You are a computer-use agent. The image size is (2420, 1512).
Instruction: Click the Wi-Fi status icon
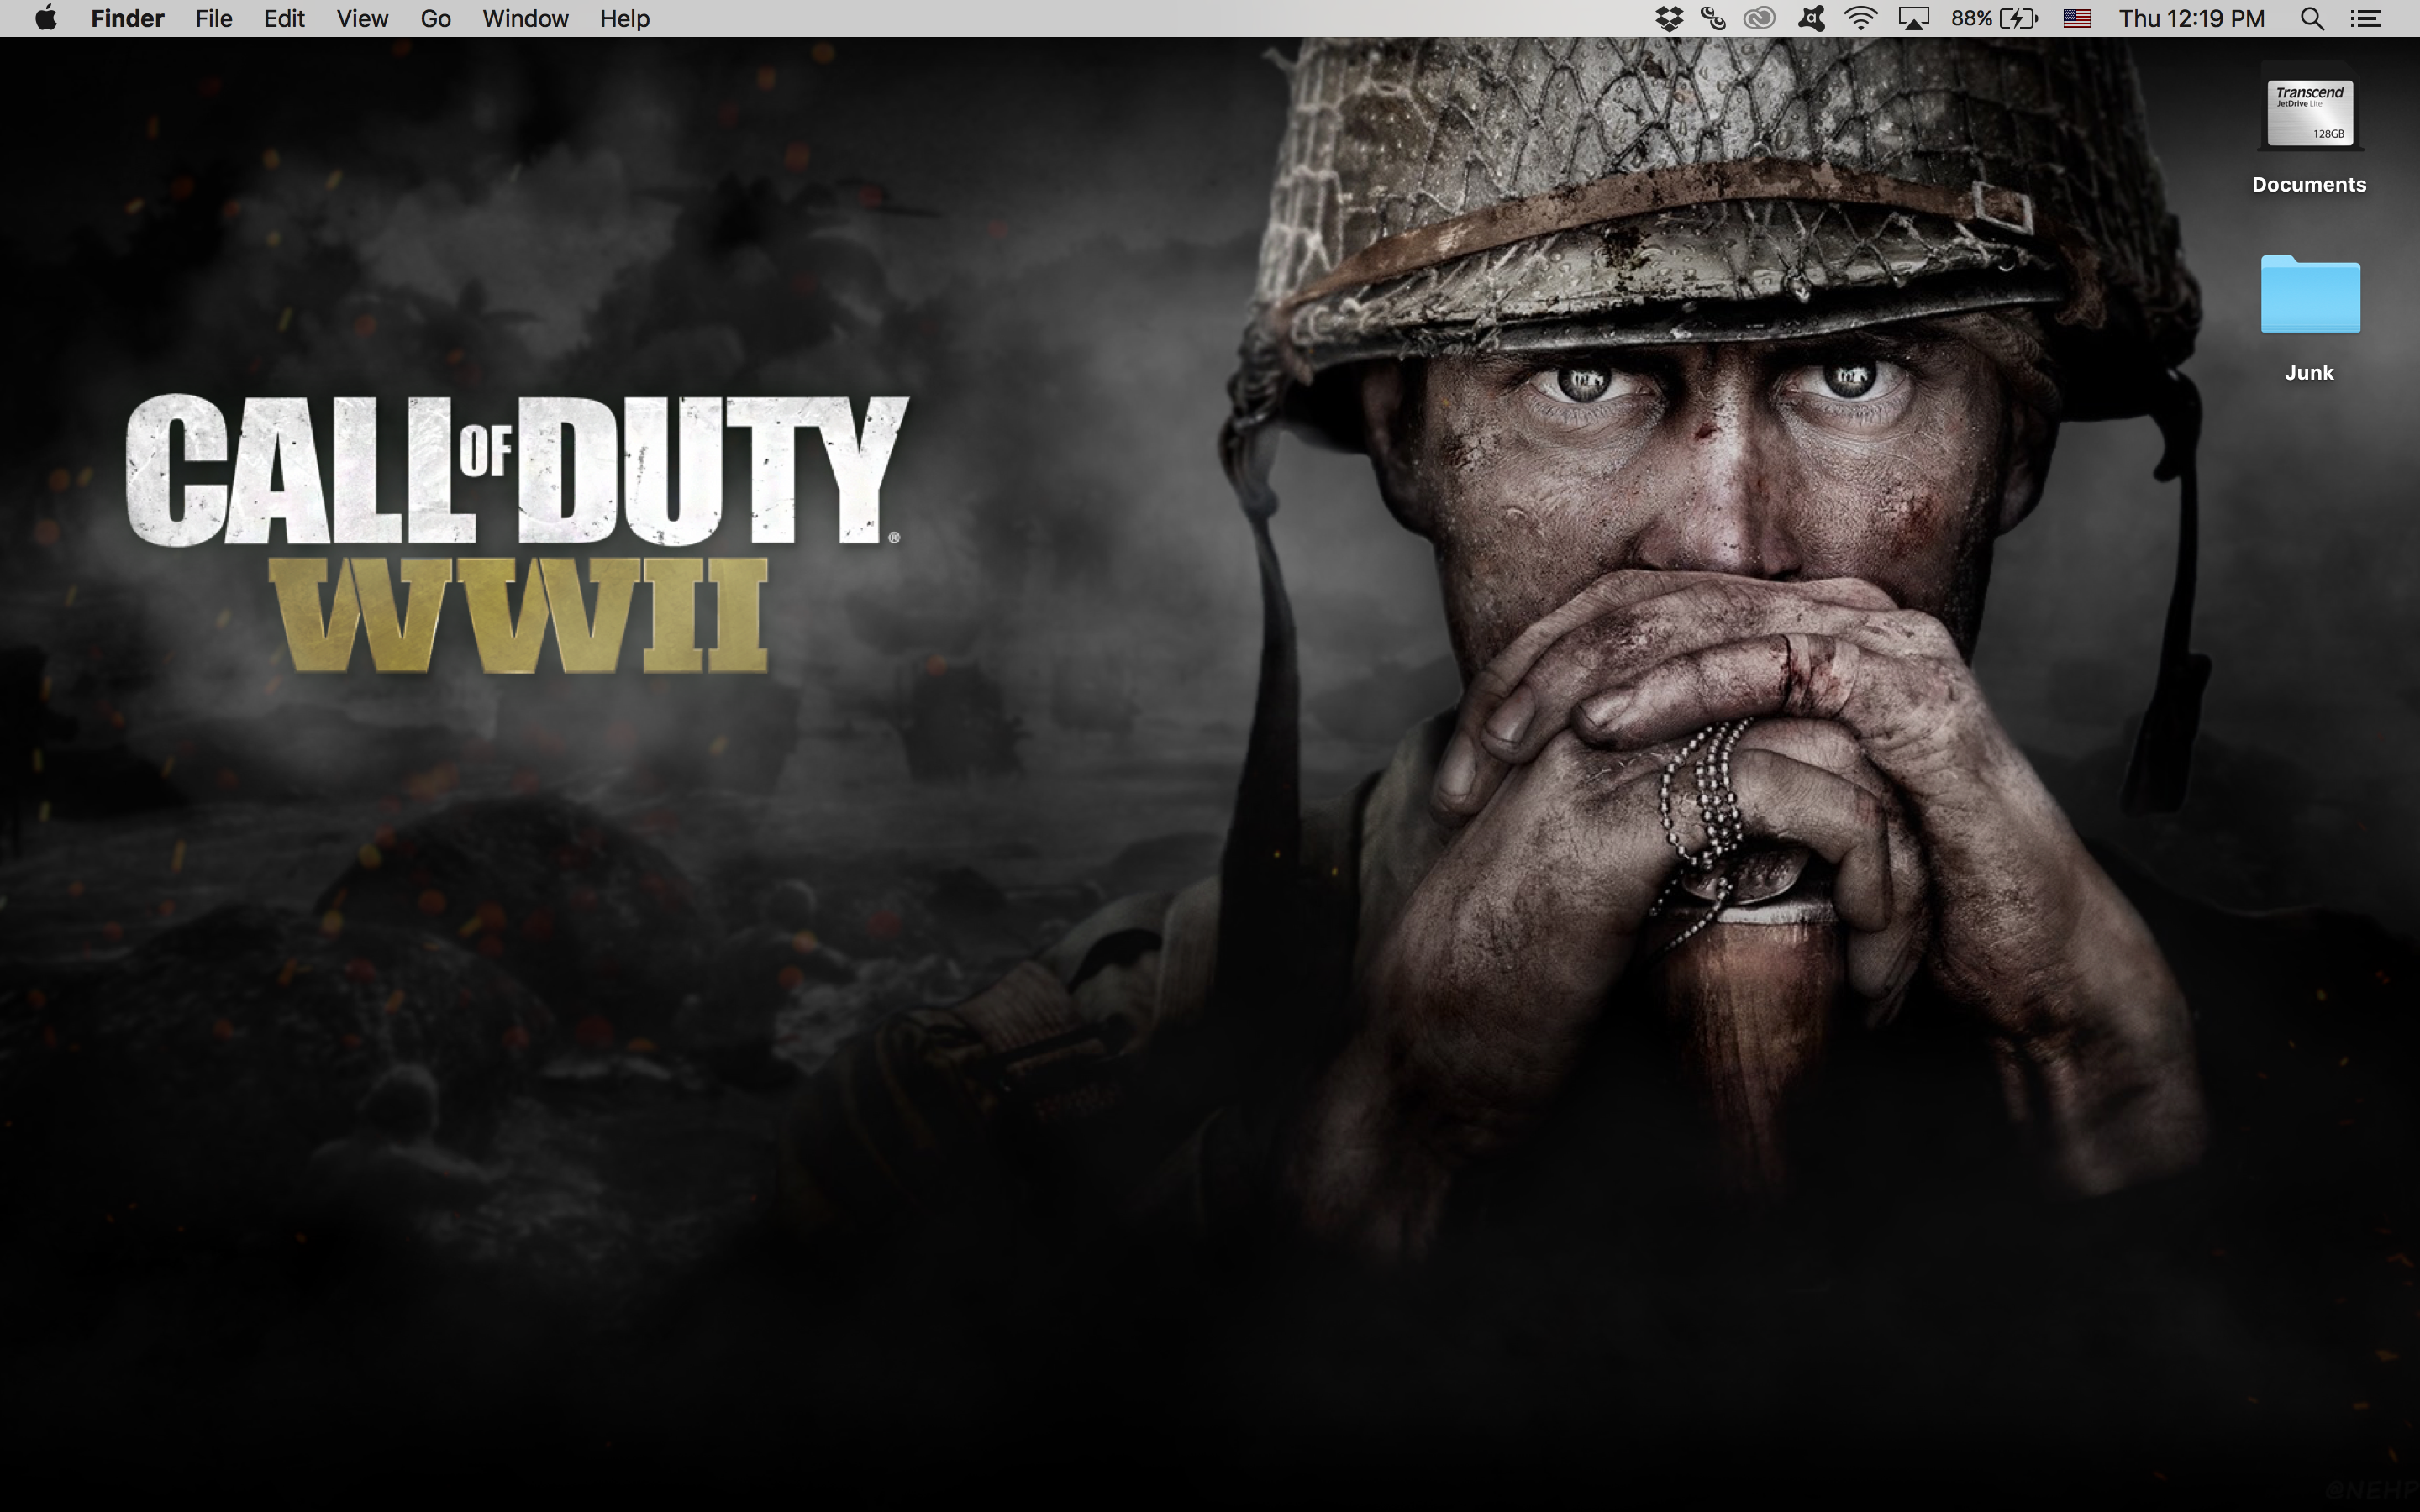pyautogui.click(x=1860, y=18)
